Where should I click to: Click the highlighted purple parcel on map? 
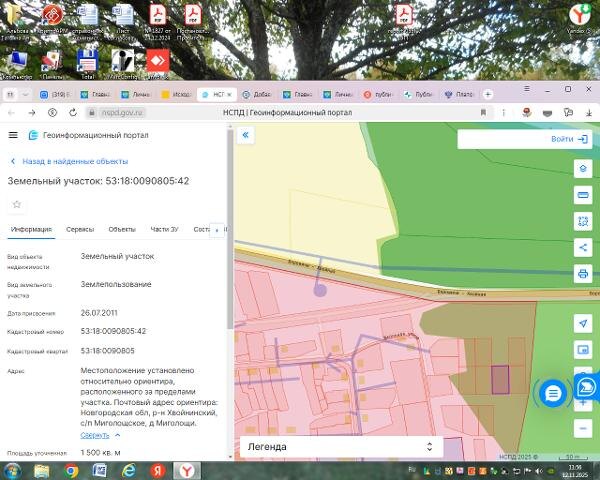click(x=500, y=380)
